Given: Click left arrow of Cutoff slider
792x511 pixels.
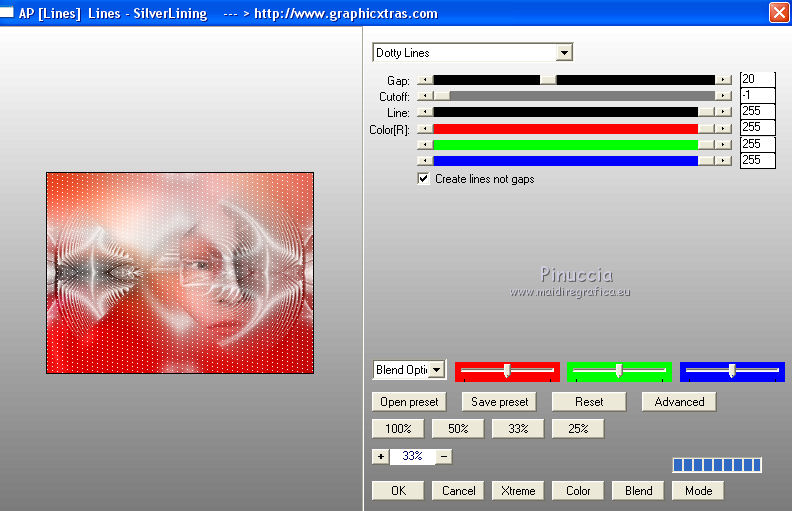Looking at the screenshot, I should point(425,96).
